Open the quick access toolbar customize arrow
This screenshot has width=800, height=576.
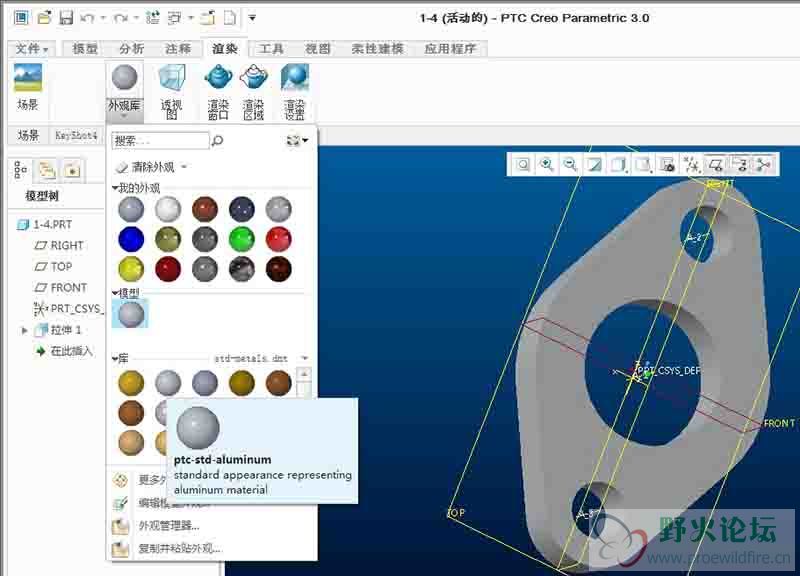(x=252, y=18)
